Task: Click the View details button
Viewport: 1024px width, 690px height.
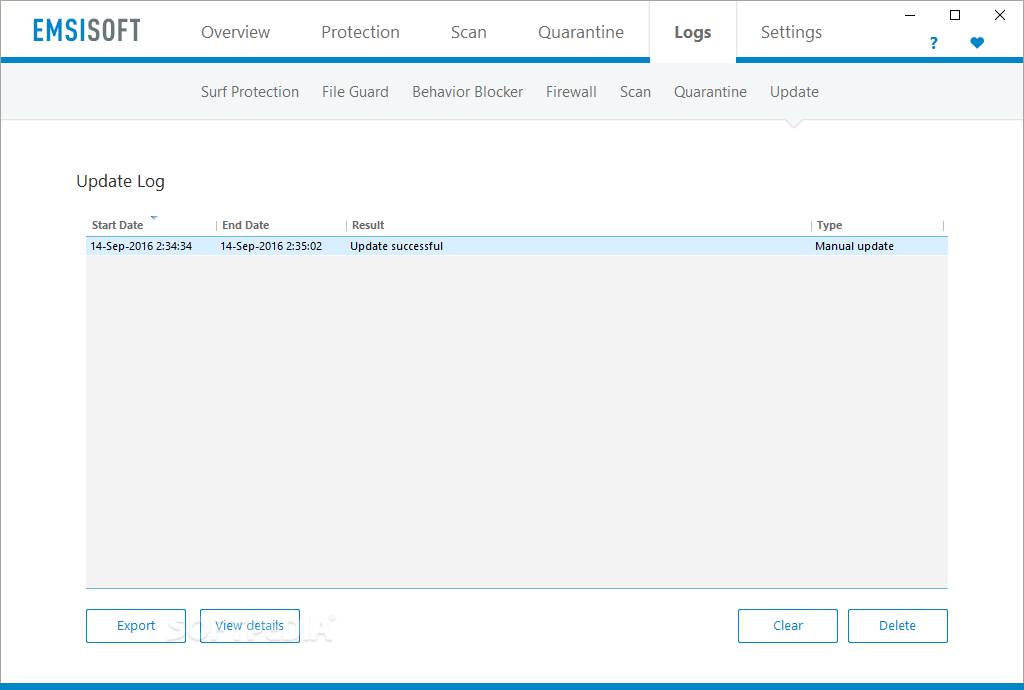Action: tap(249, 626)
